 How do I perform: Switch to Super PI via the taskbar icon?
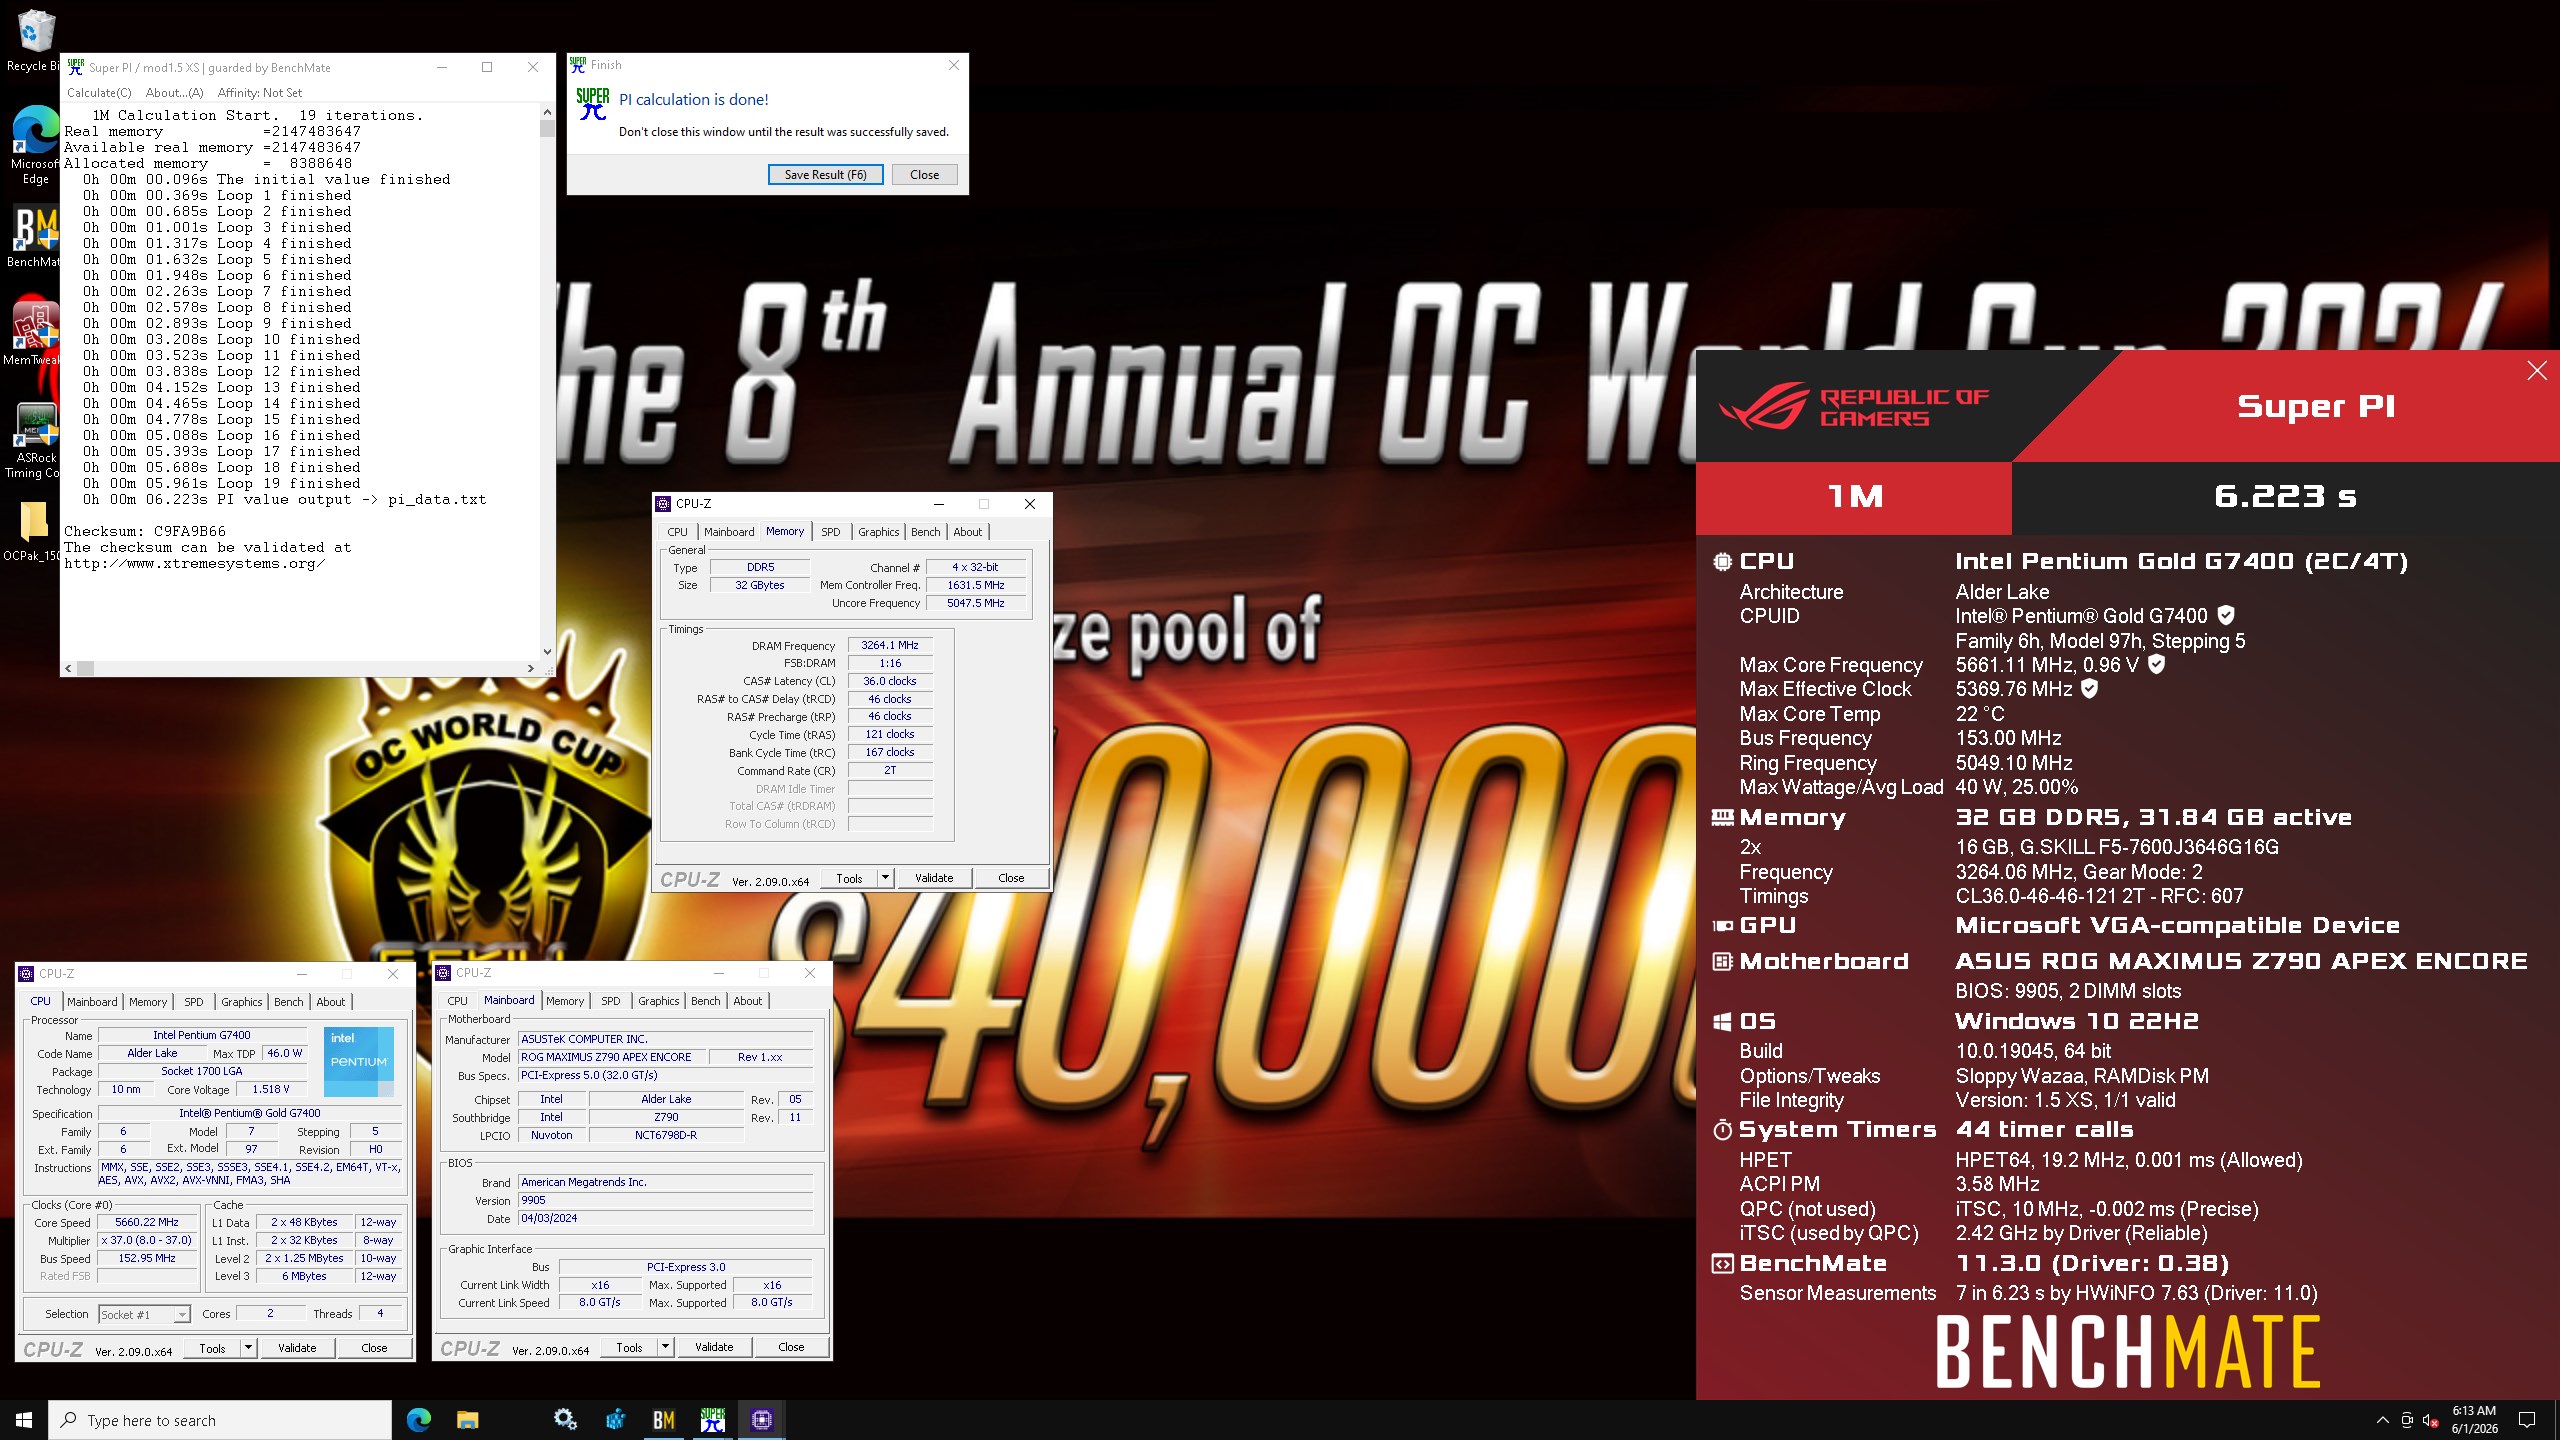point(713,1420)
